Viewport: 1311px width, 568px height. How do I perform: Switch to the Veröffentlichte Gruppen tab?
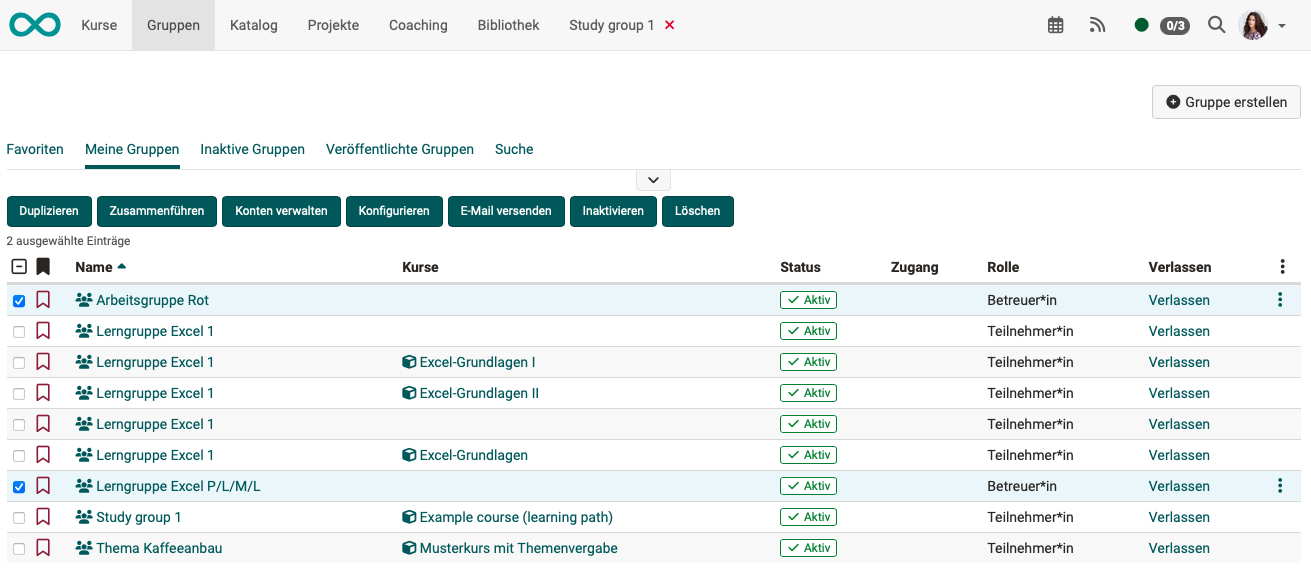(400, 149)
